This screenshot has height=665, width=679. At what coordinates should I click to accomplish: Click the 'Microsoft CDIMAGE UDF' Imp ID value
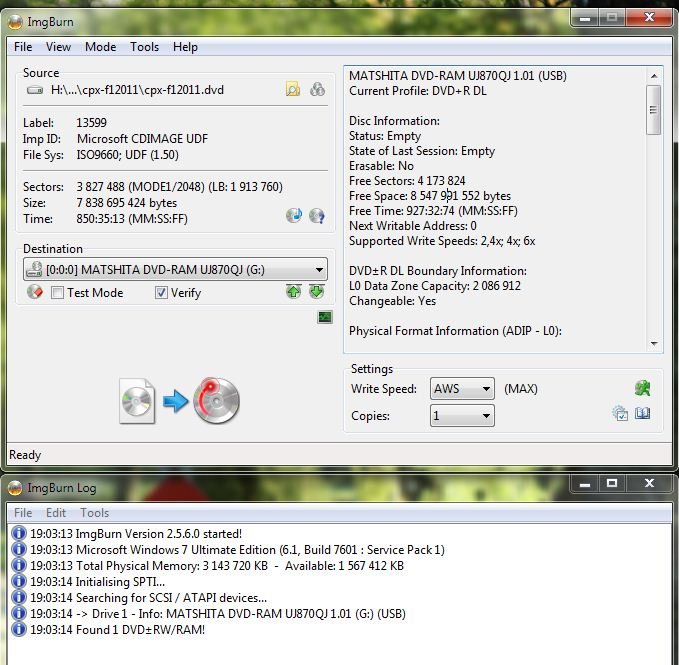pos(142,139)
